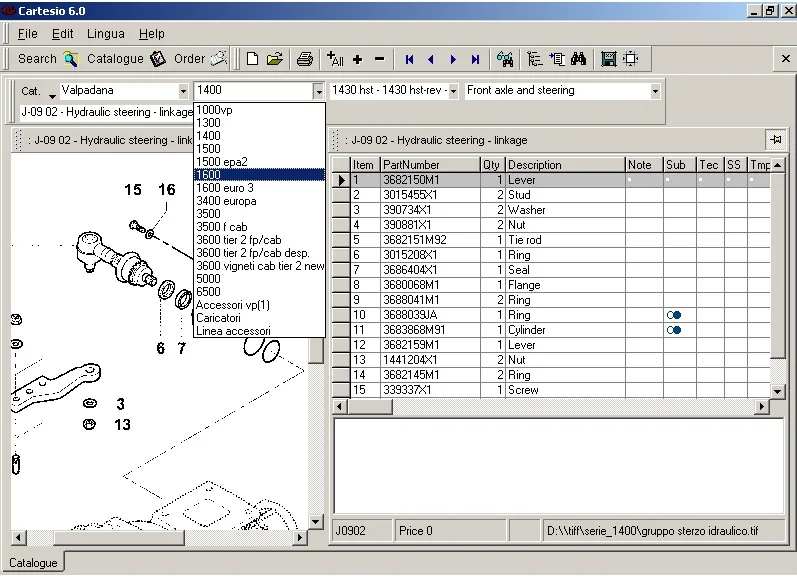Click the Search toolbar button

coord(47,59)
